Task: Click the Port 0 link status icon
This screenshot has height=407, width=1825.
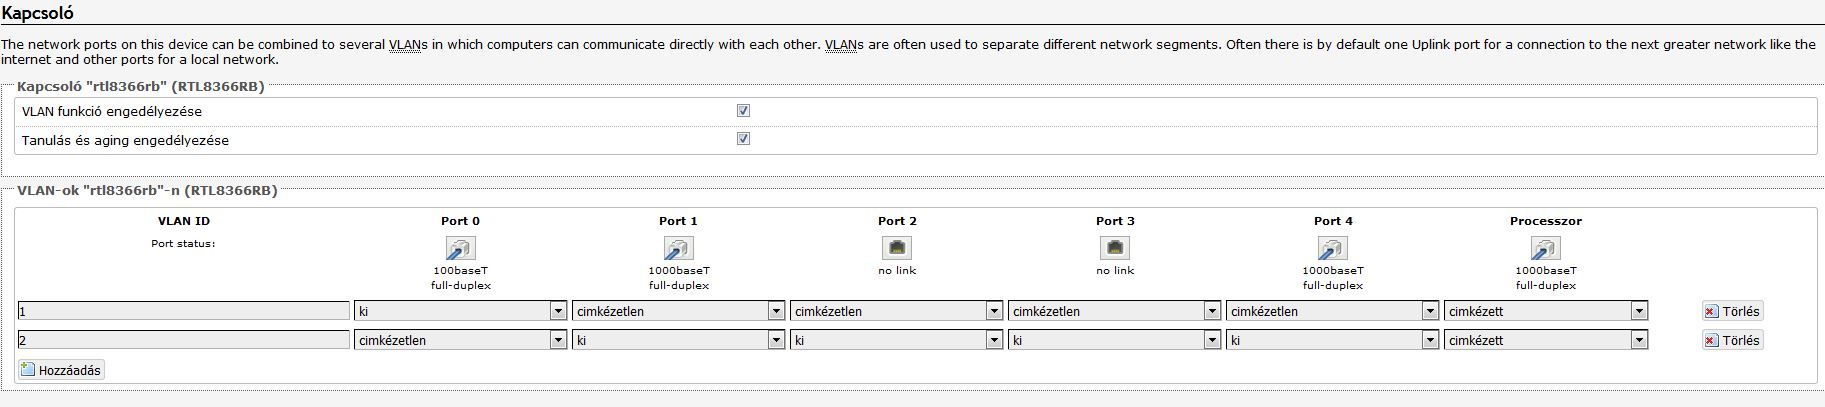Action: tap(460, 248)
